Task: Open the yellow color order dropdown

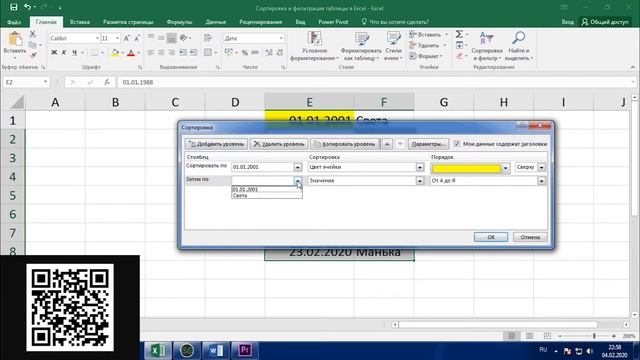Action: point(505,168)
